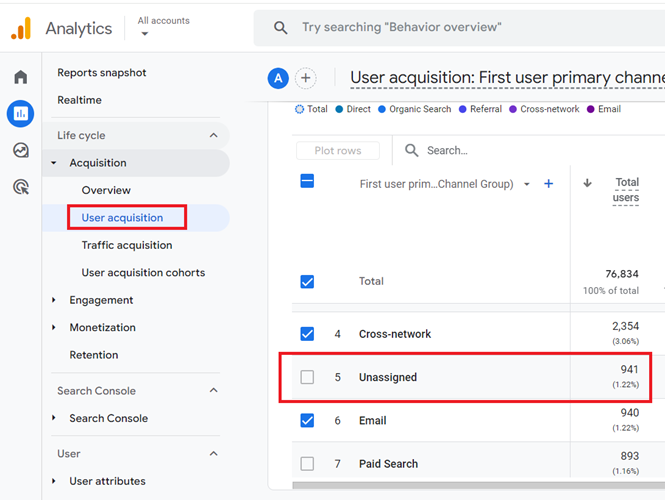Collapse the Life cycle section
This screenshot has height=500, width=665.
pyautogui.click(x=213, y=136)
